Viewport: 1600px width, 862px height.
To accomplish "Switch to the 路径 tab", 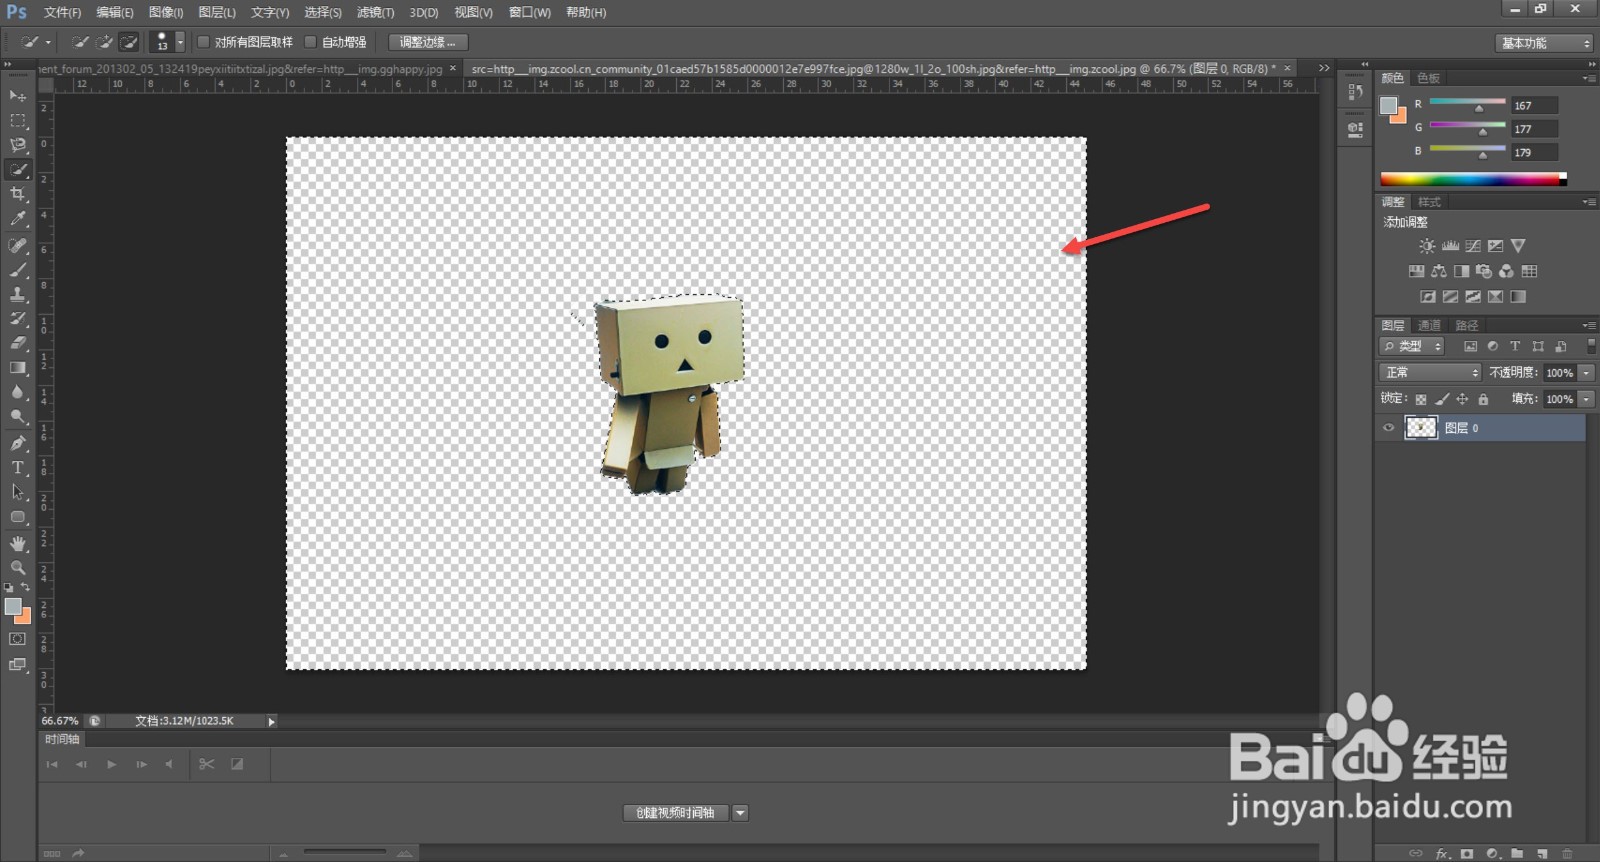I will click(1467, 325).
